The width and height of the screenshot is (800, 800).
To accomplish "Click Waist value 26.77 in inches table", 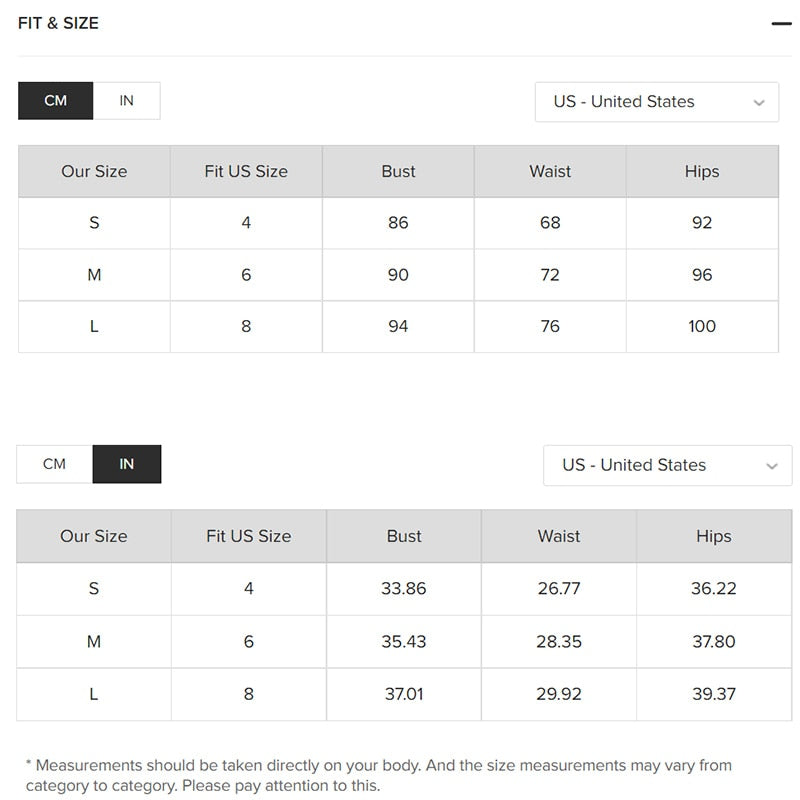I will [x=558, y=589].
